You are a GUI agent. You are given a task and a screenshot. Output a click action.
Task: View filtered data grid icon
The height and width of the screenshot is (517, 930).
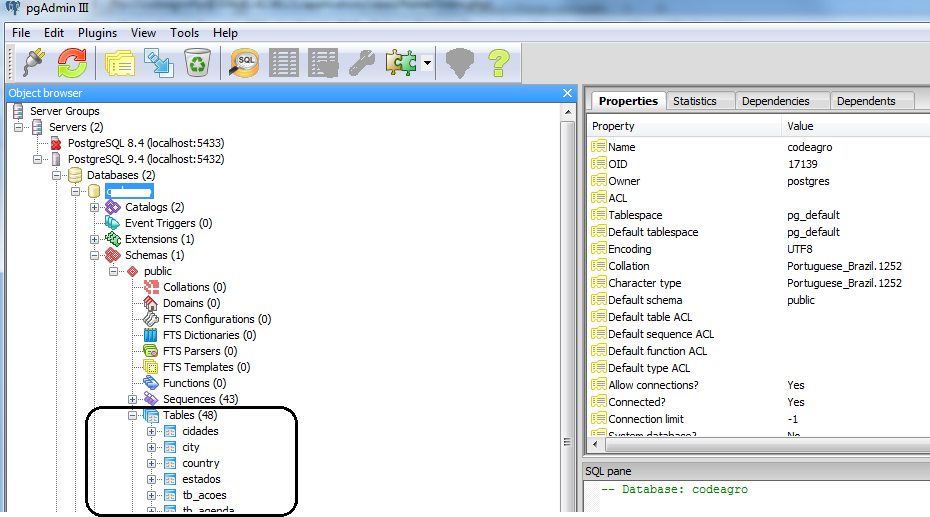(x=323, y=63)
